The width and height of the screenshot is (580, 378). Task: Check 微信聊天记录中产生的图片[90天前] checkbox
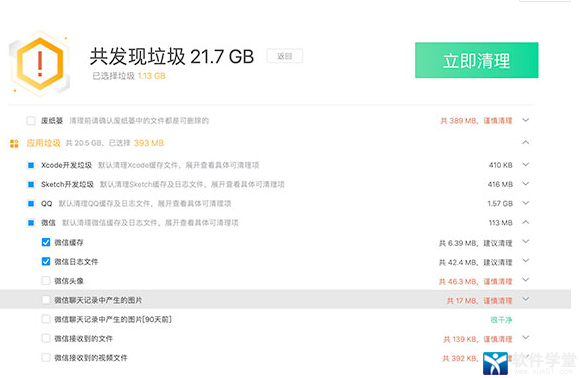click(x=46, y=319)
